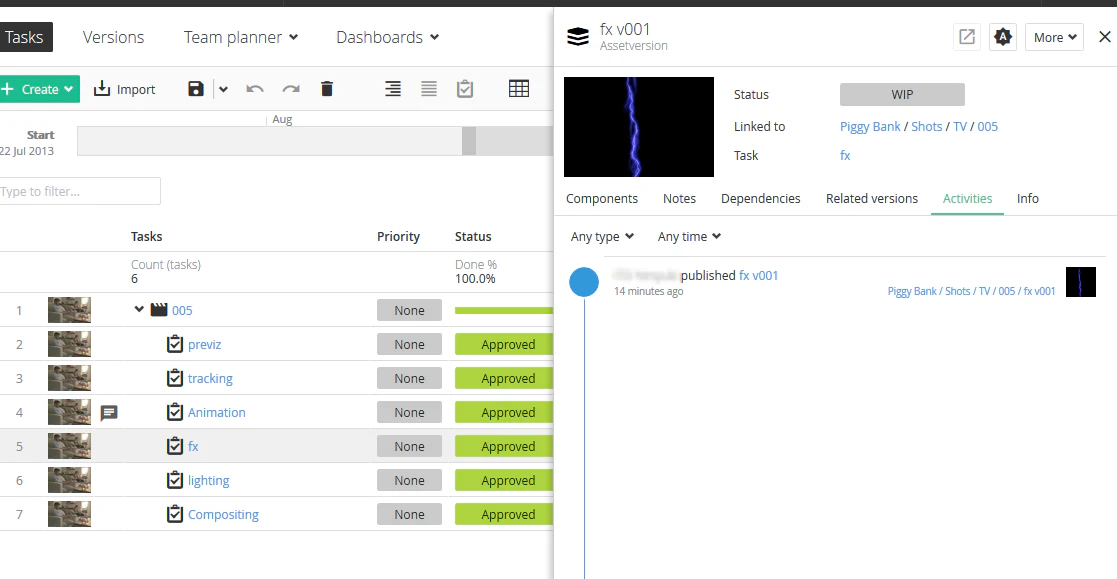Open the Any time filter
1117x579 pixels.
(x=689, y=236)
